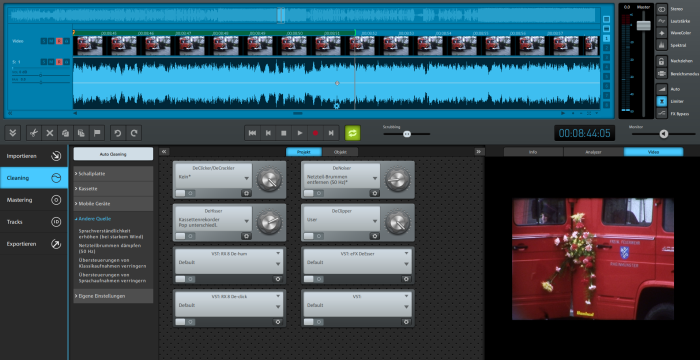Switch to WaveColor display icon
700x360 pixels.
point(662,33)
